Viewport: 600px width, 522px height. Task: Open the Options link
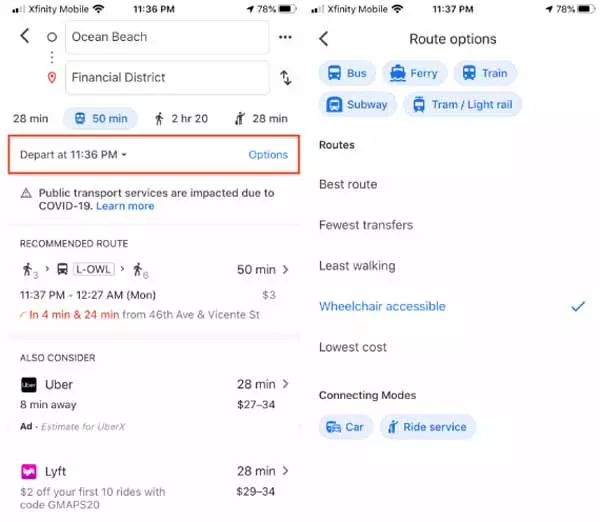point(268,155)
